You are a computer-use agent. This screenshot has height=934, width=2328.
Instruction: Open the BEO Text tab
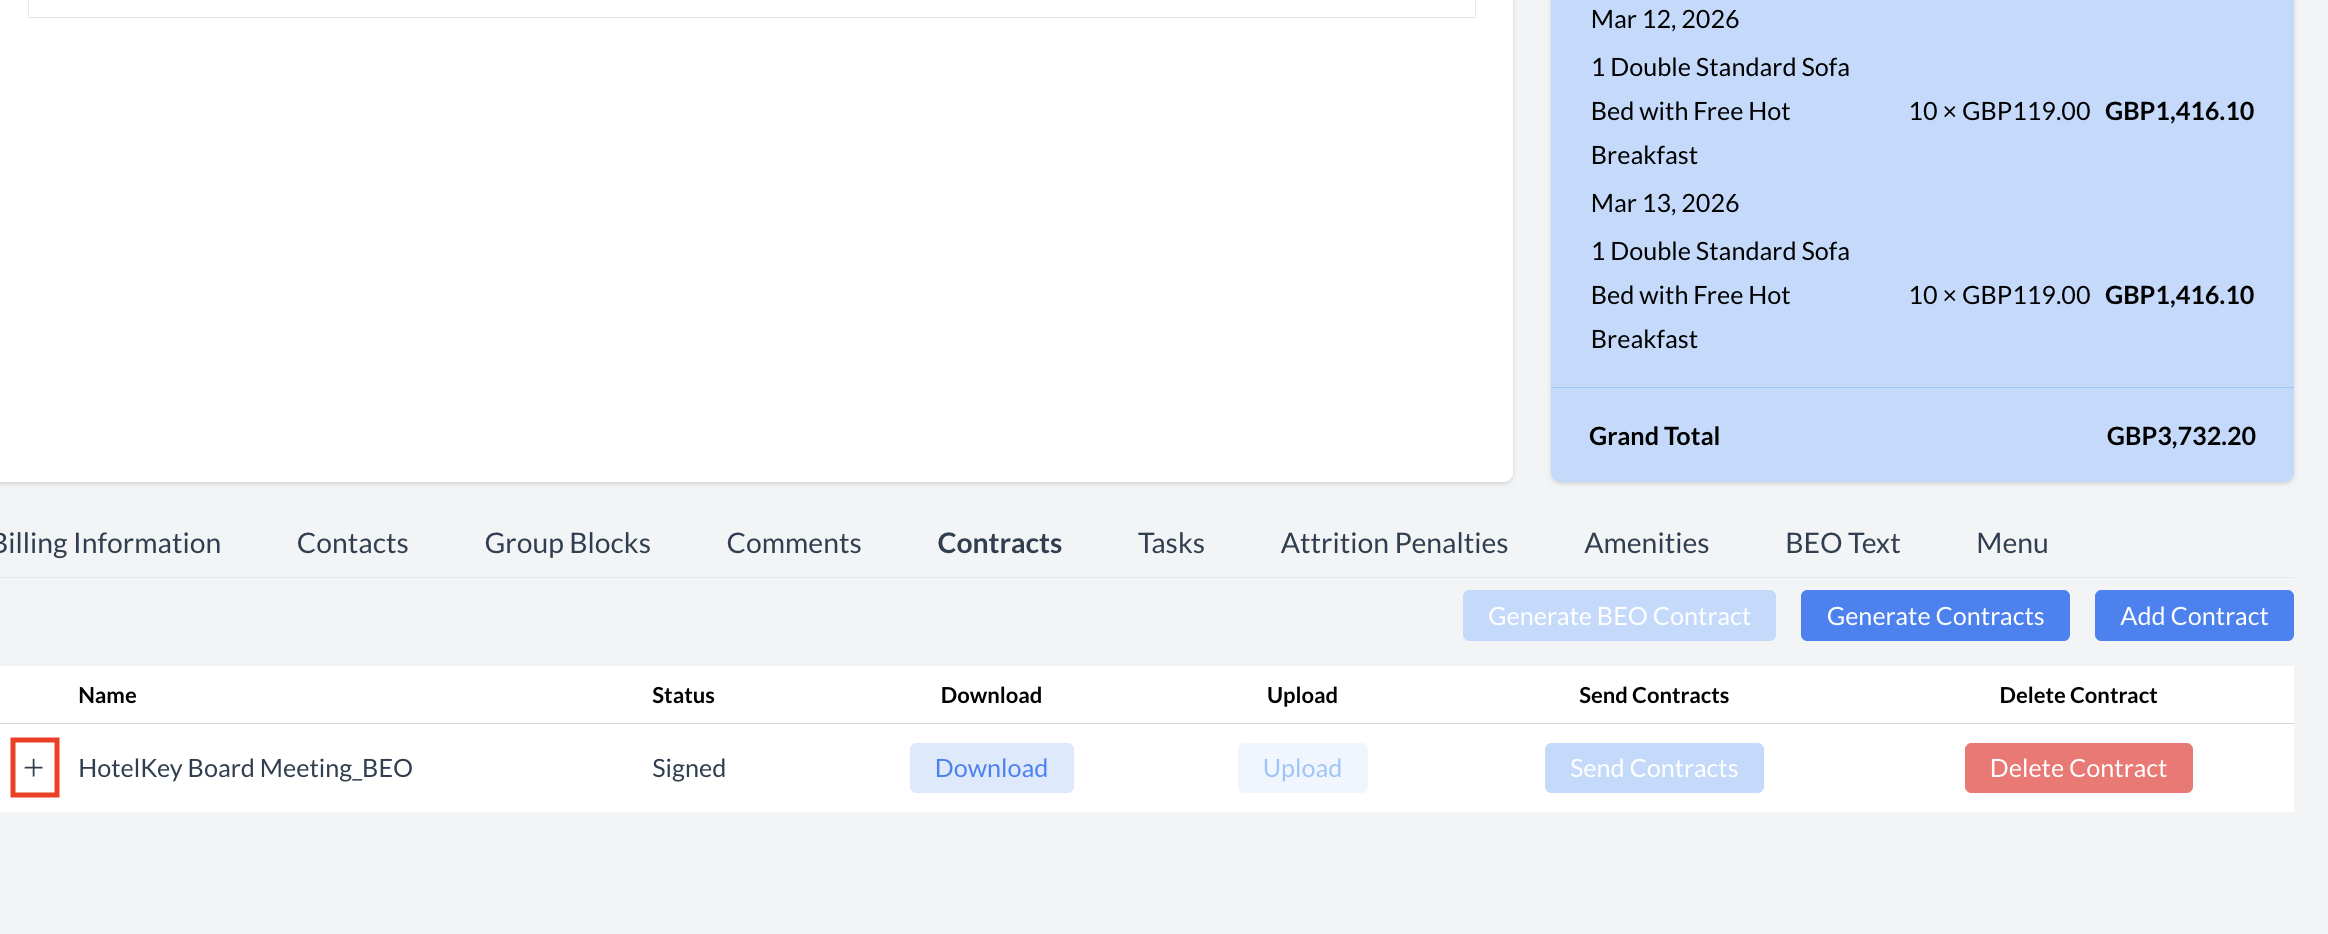[x=1842, y=543]
